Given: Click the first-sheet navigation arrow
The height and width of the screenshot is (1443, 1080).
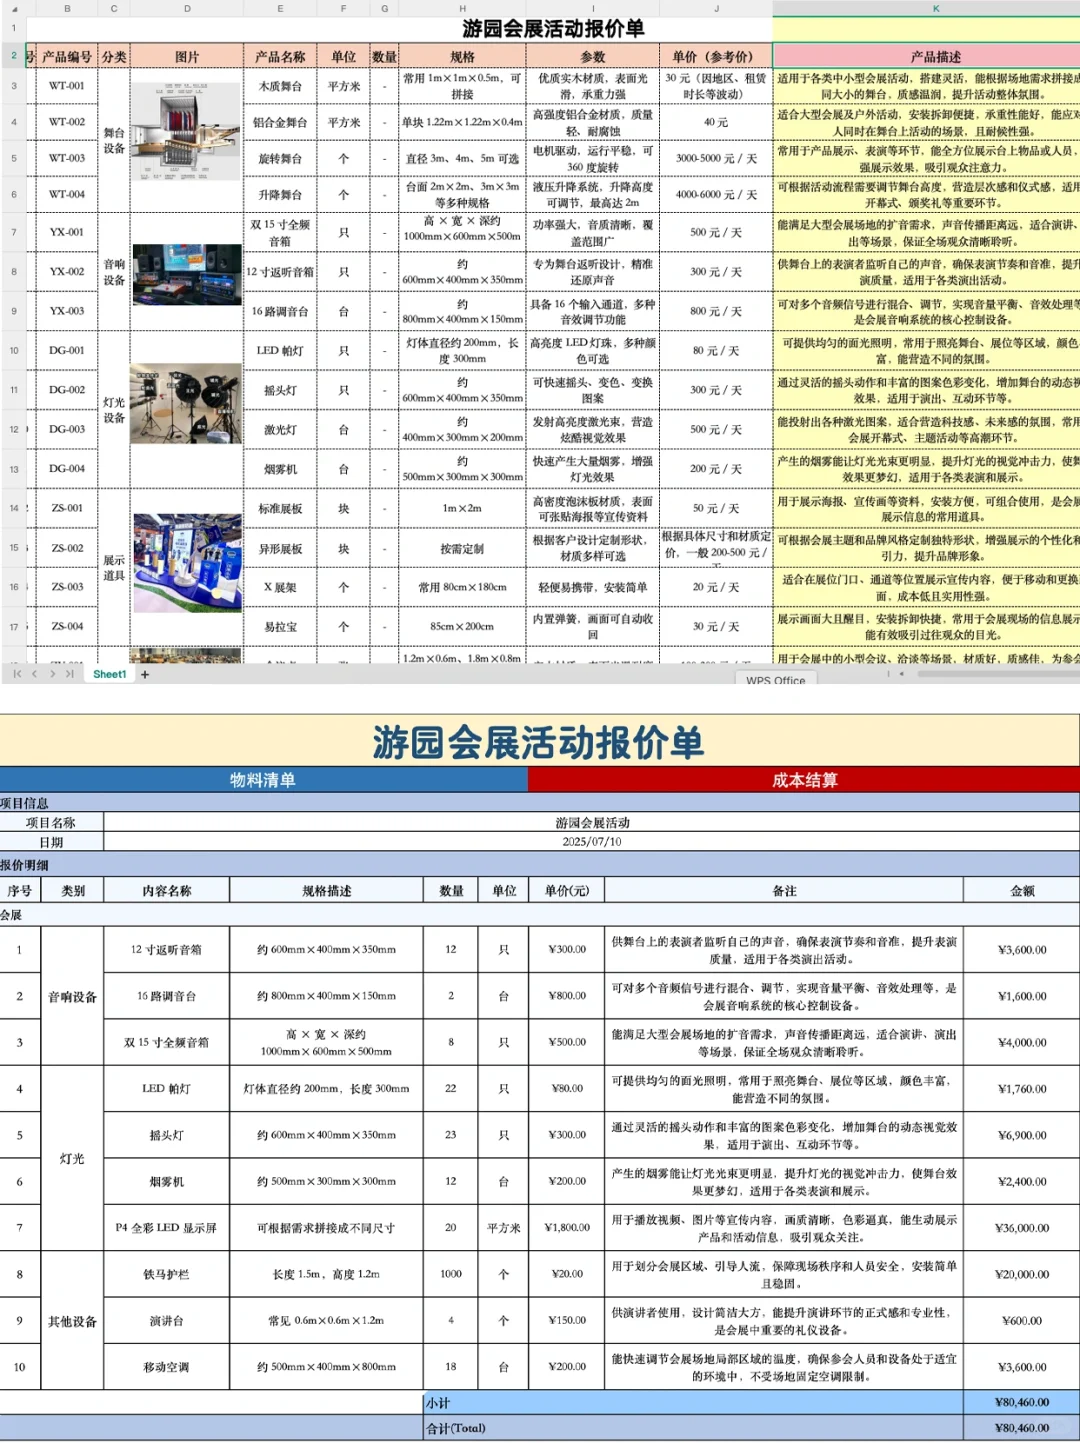Looking at the screenshot, I should [16, 676].
